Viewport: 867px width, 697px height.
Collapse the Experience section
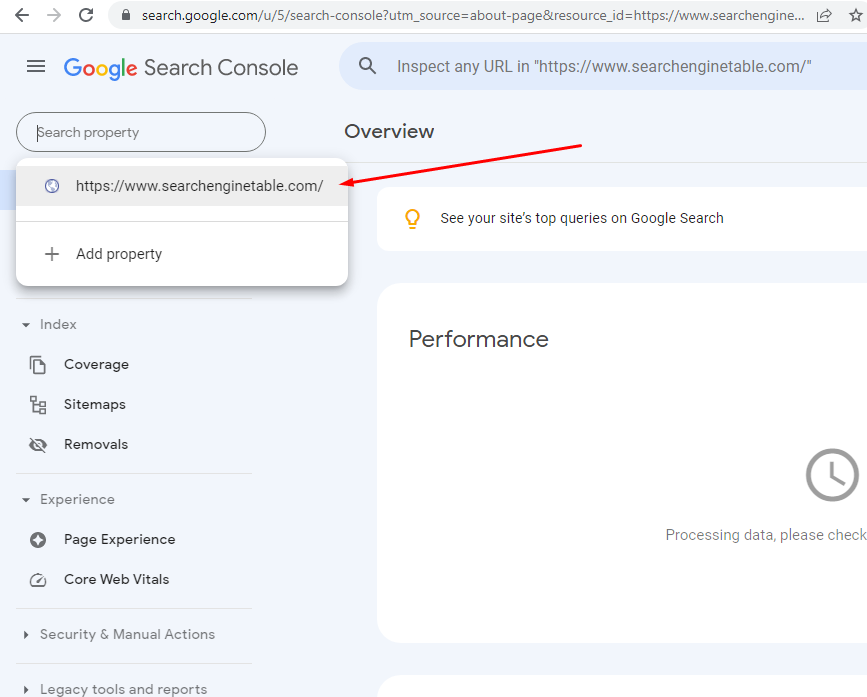(x=26, y=500)
